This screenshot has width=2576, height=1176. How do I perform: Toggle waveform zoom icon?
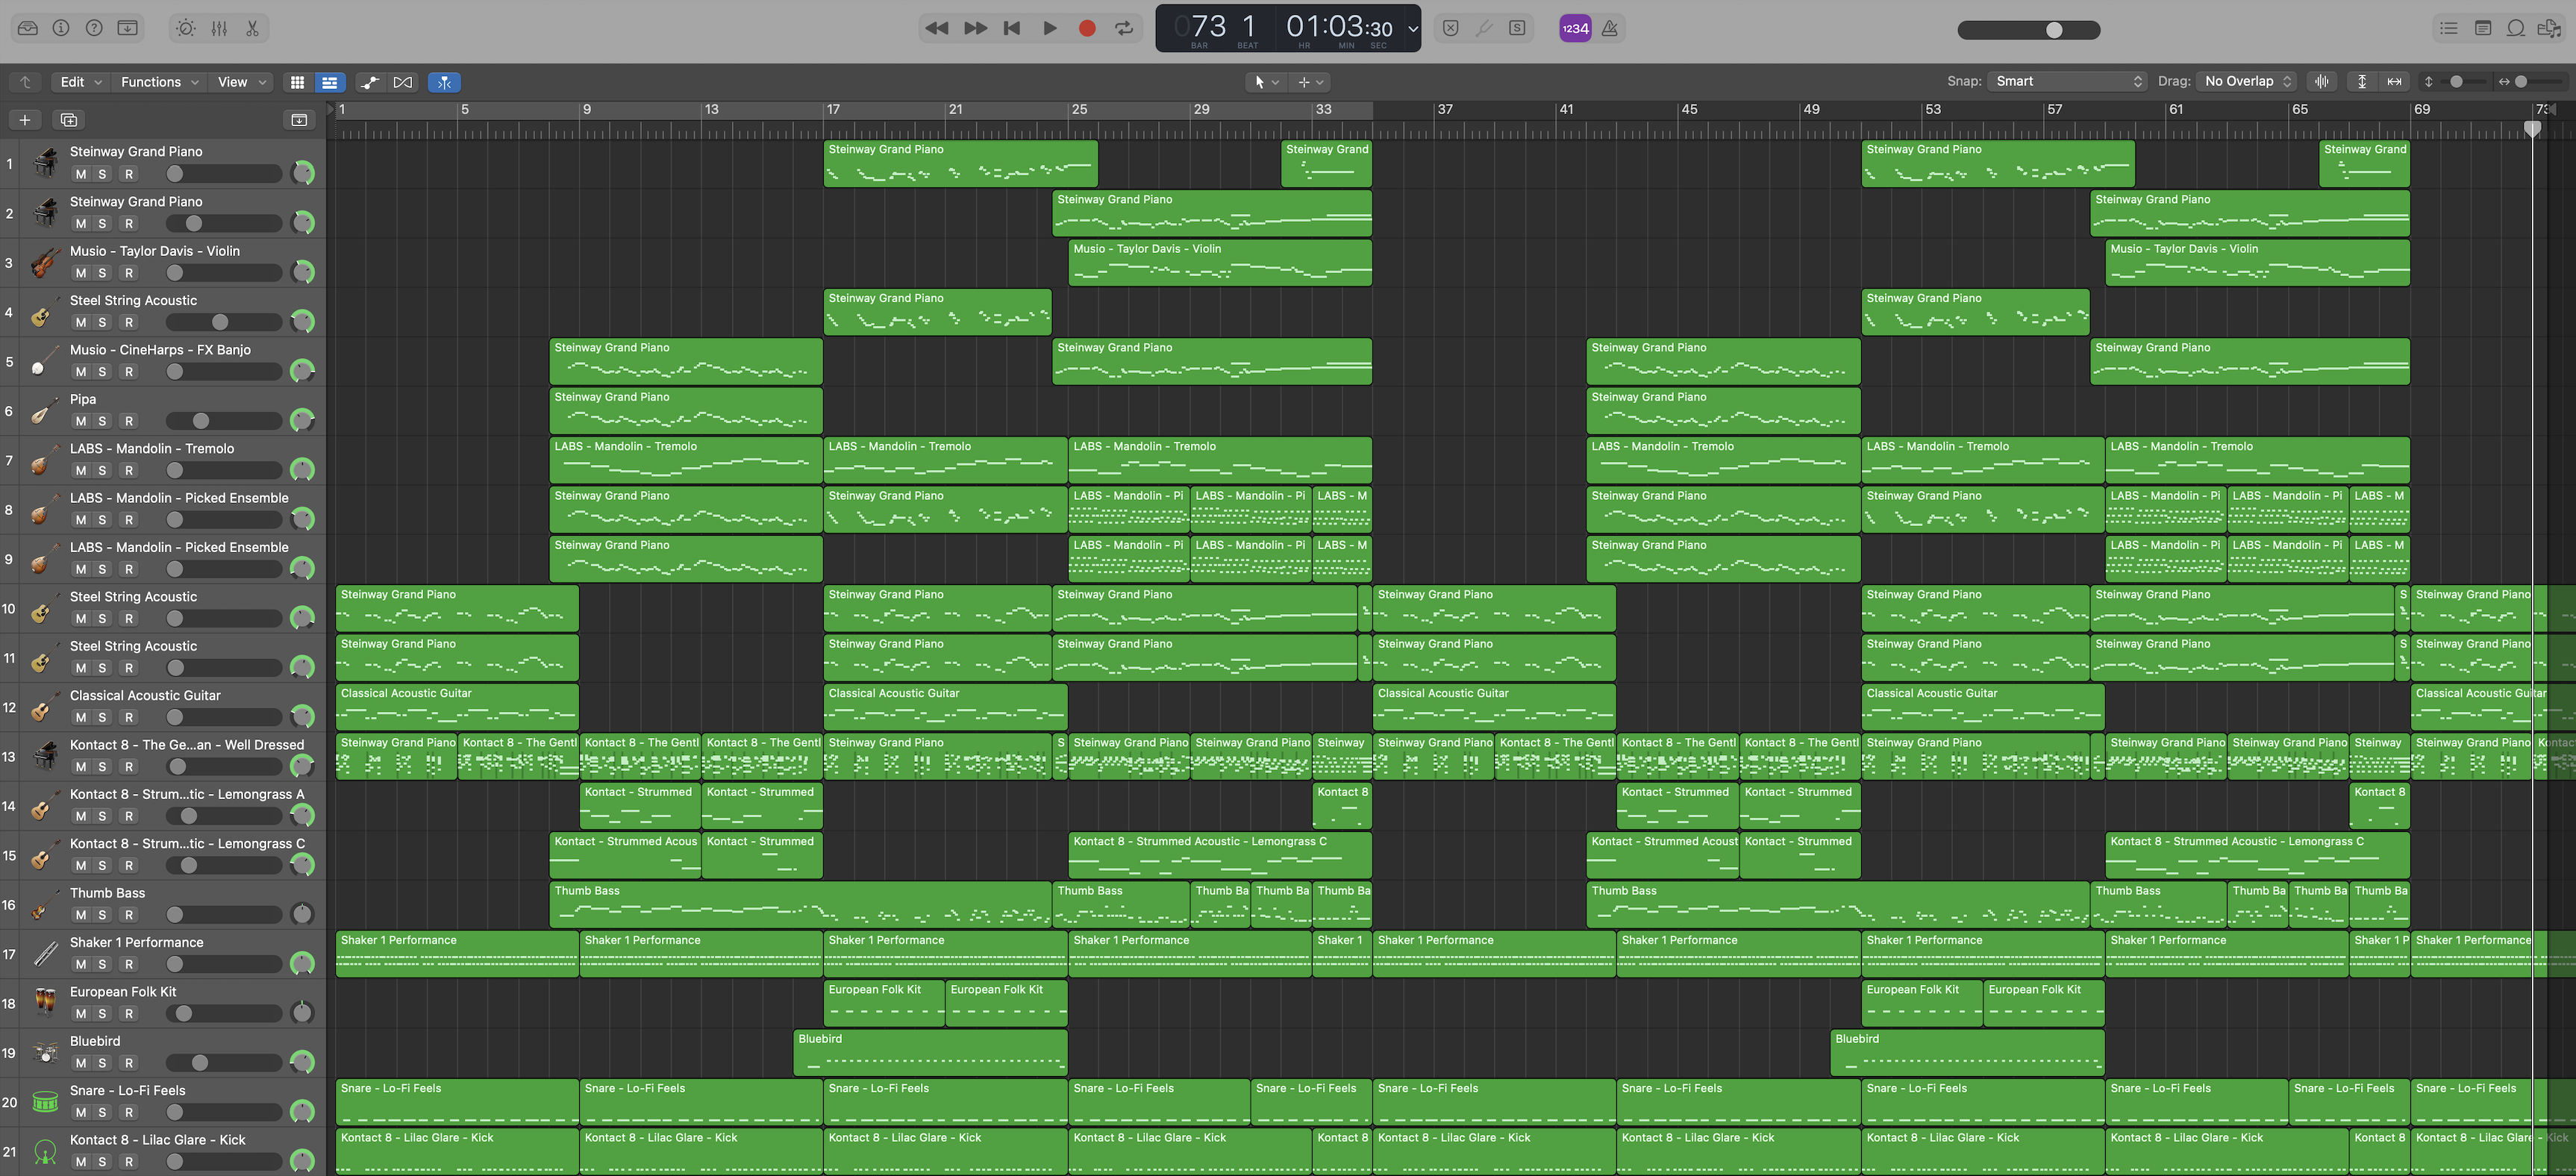click(x=2322, y=81)
